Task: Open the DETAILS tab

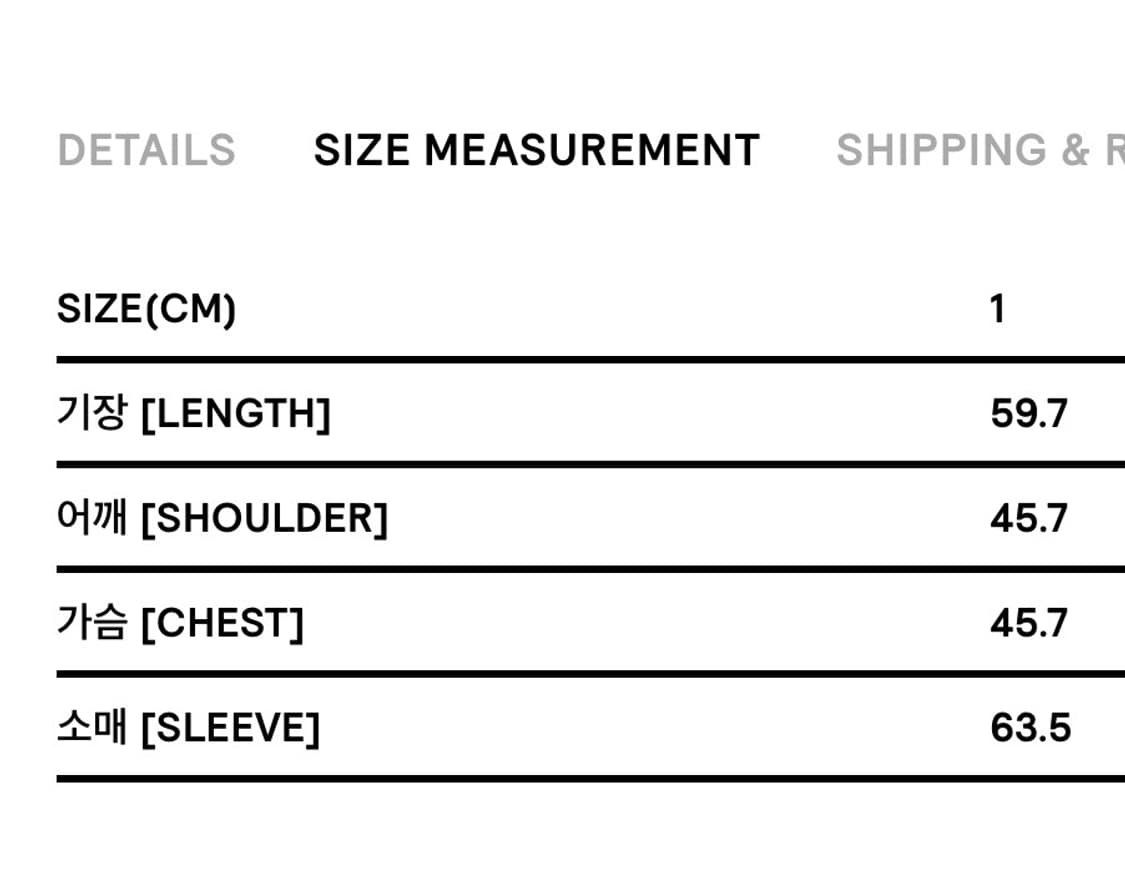Action: point(146,151)
